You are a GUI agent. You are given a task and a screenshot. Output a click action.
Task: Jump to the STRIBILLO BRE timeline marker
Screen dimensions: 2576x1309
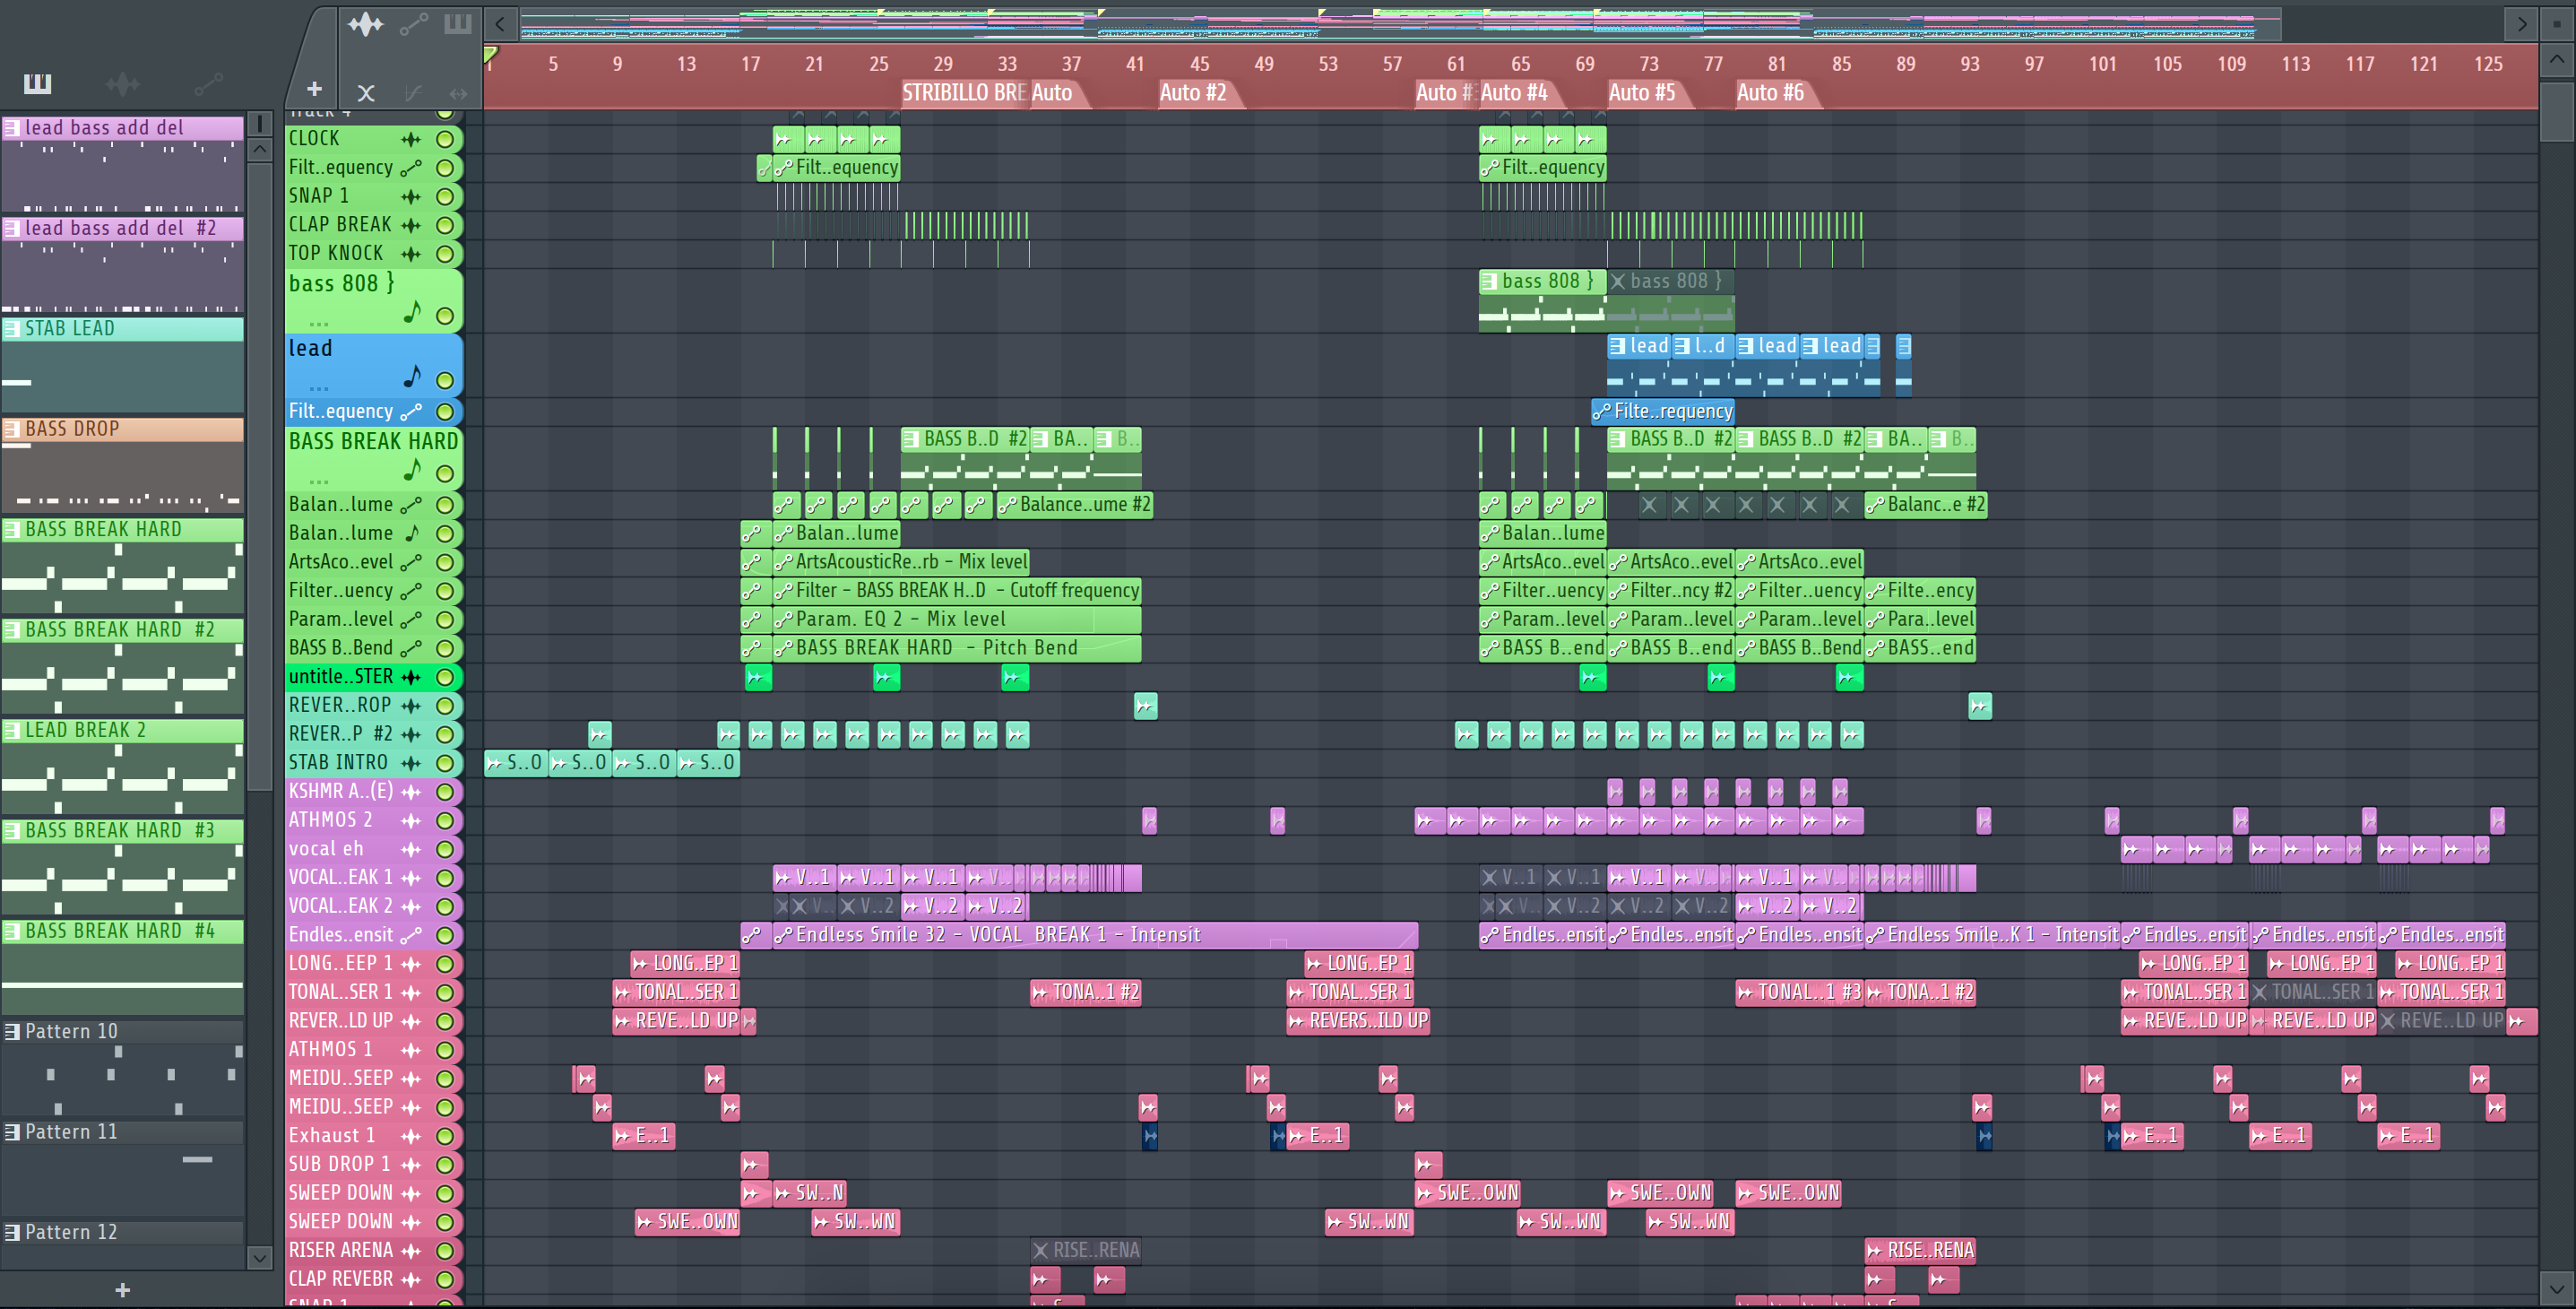click(964, 93)
